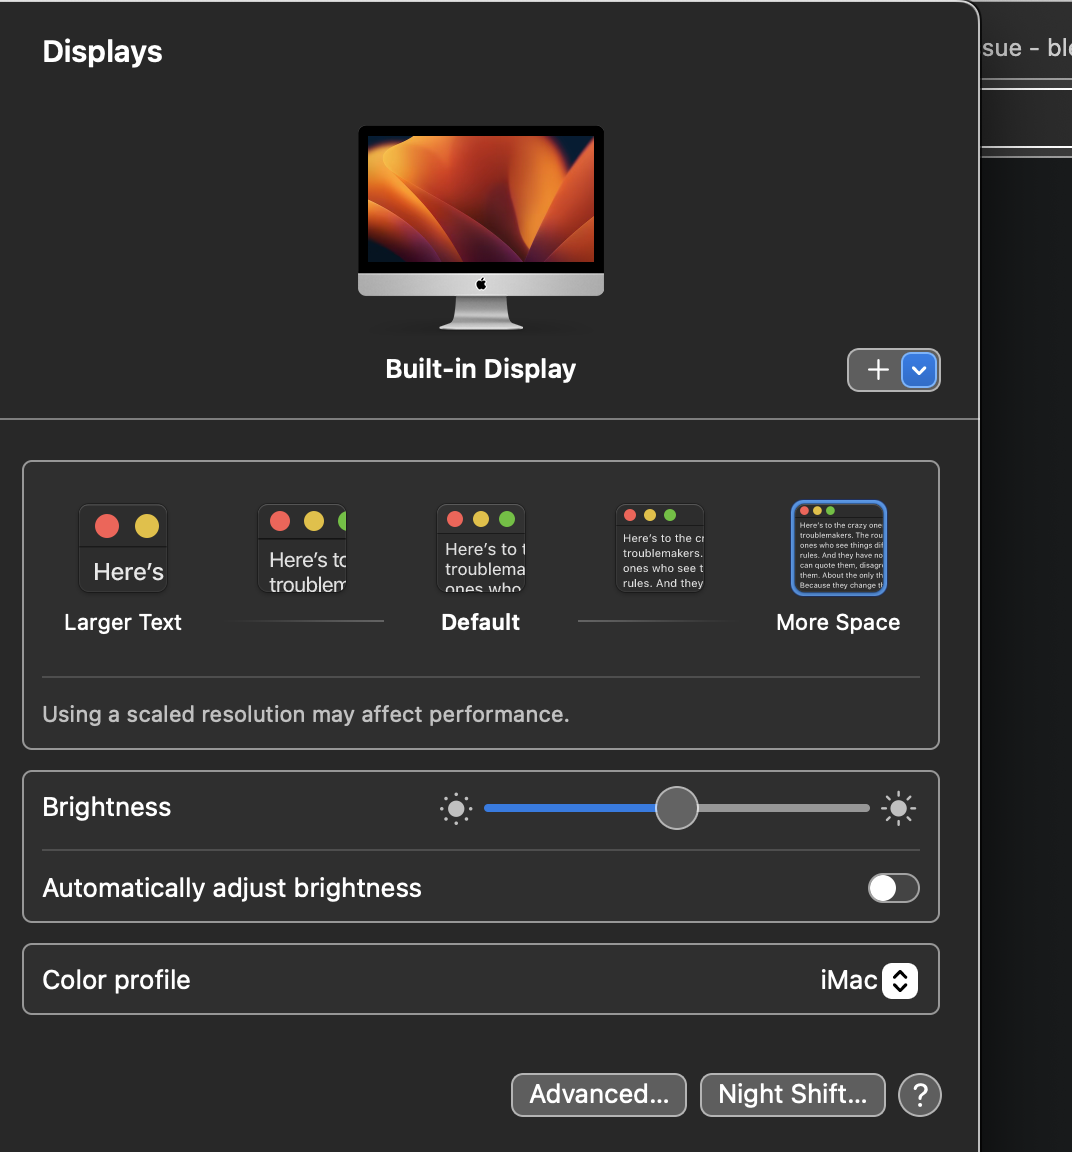Select the Larger Text resolution preview

123,548
